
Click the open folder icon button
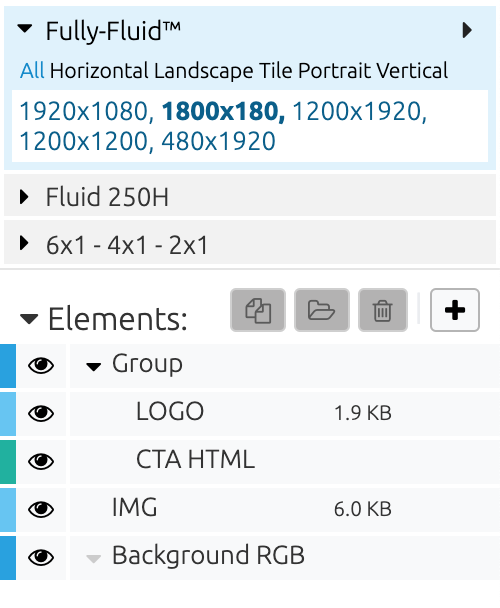click(x=322, y=310)
